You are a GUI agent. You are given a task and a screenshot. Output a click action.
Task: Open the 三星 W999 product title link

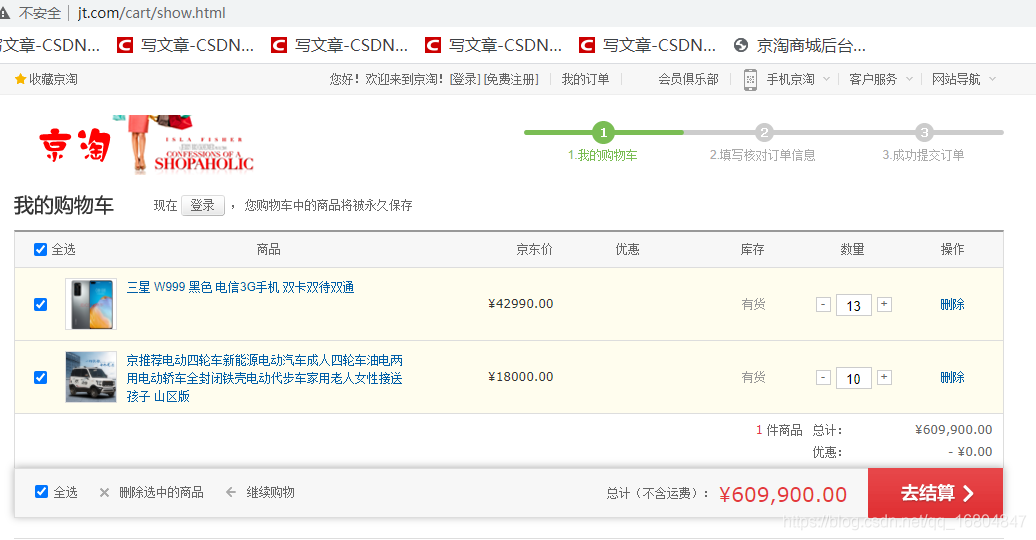pyautogui.click(x=240, y=287)
